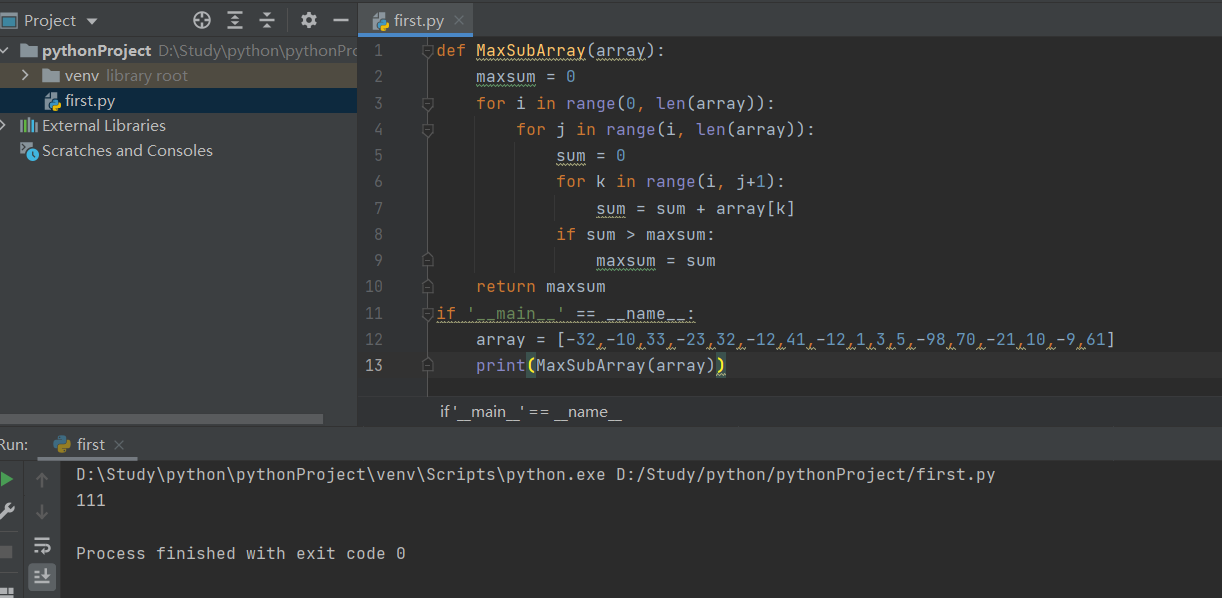Click the Expand All icon in Project panel
The width and height of the screenshot is (1222, 598).
pos(235,20)
